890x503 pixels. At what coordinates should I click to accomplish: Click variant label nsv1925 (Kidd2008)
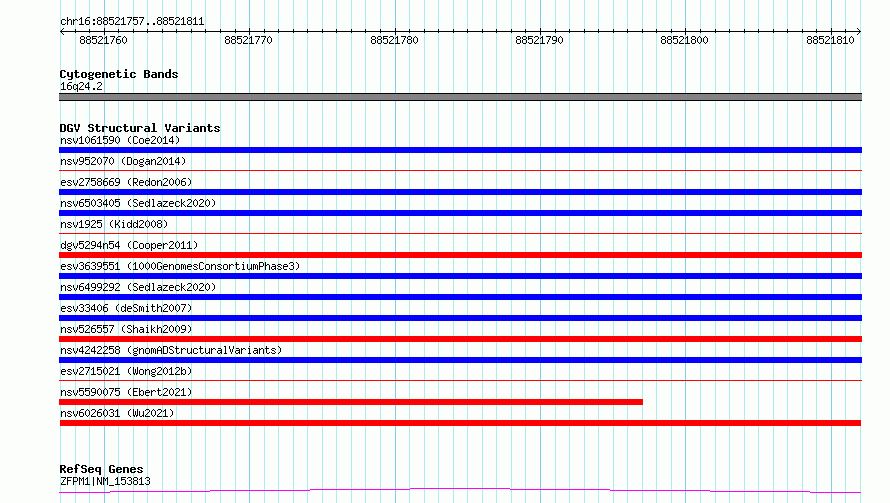(x=114, y=224)
